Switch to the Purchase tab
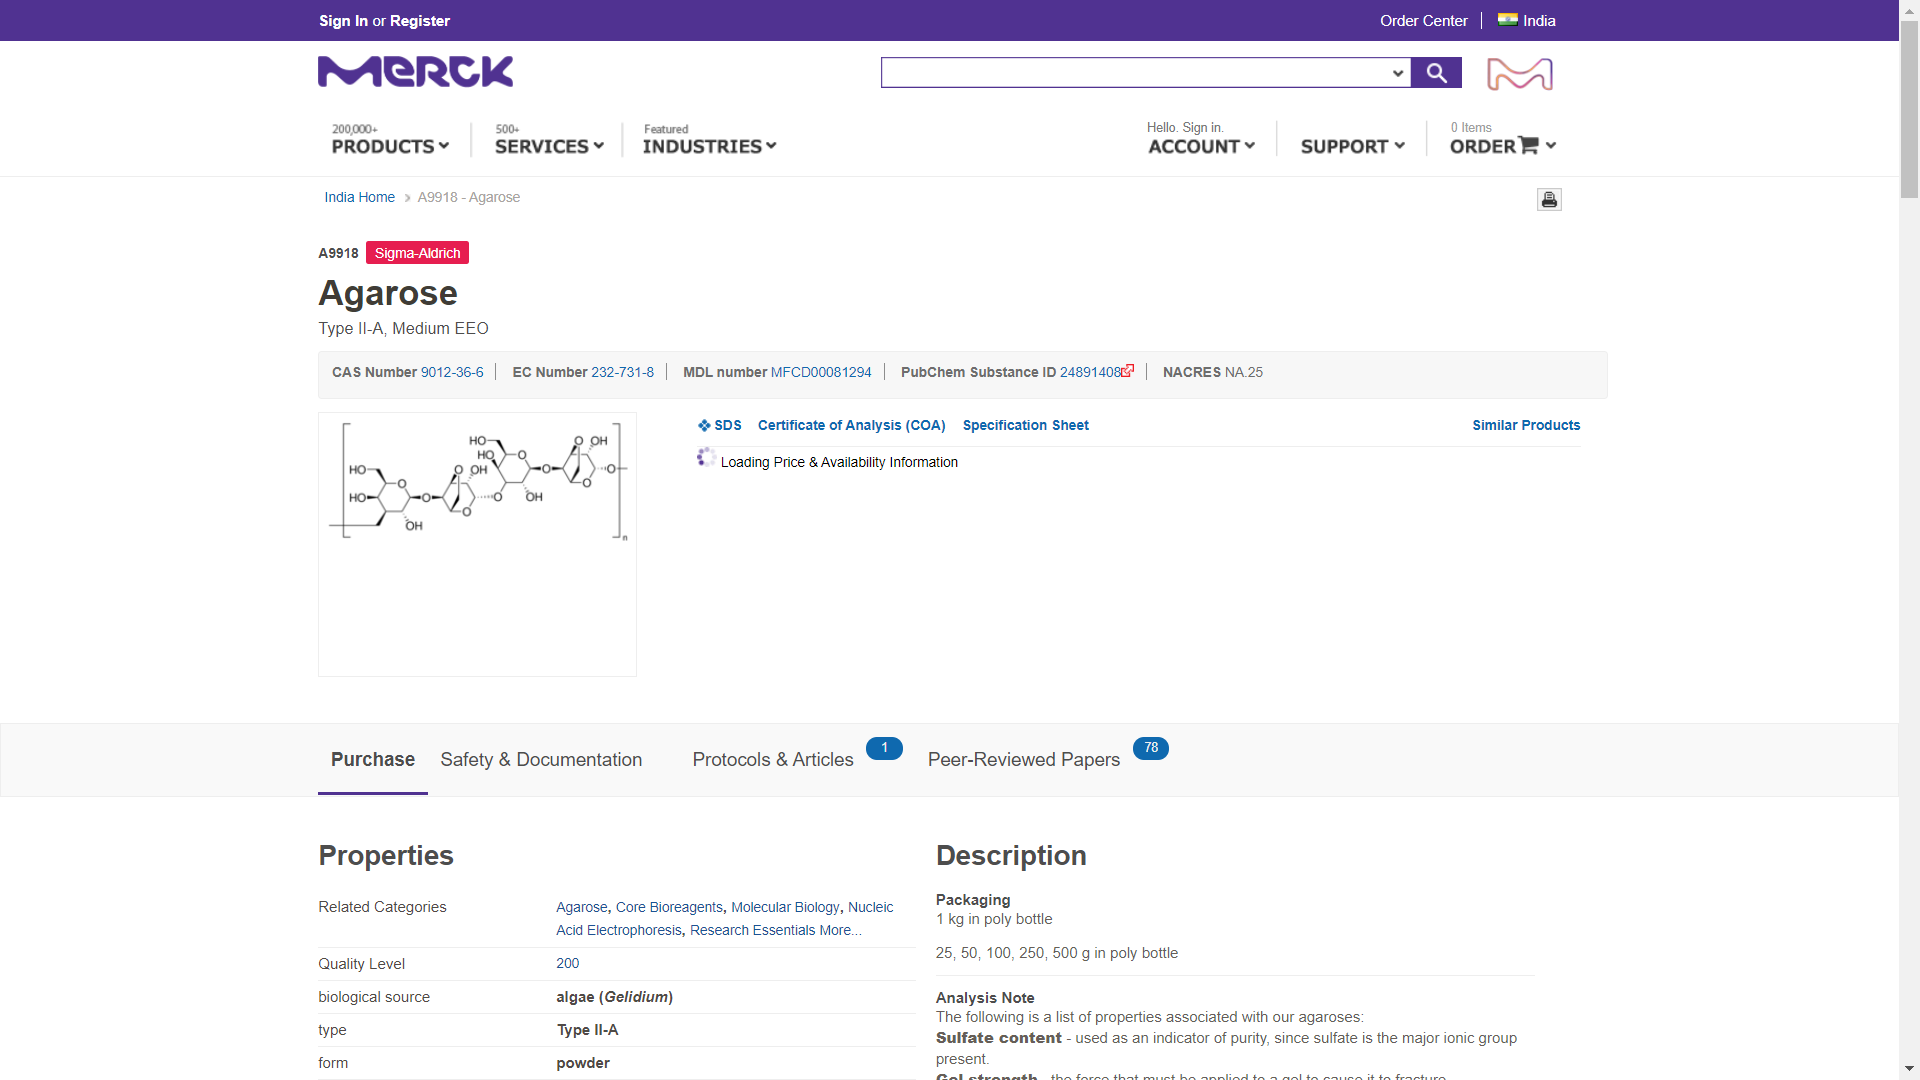 click(x=373, y=760)
